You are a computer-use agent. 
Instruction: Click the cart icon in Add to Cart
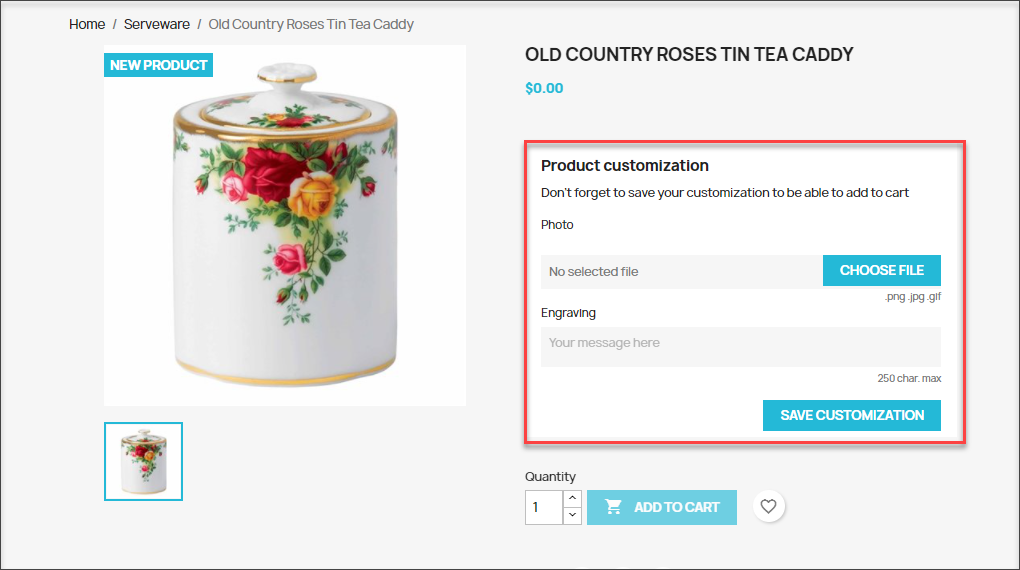pyautogui.click(x=613, y=507)
